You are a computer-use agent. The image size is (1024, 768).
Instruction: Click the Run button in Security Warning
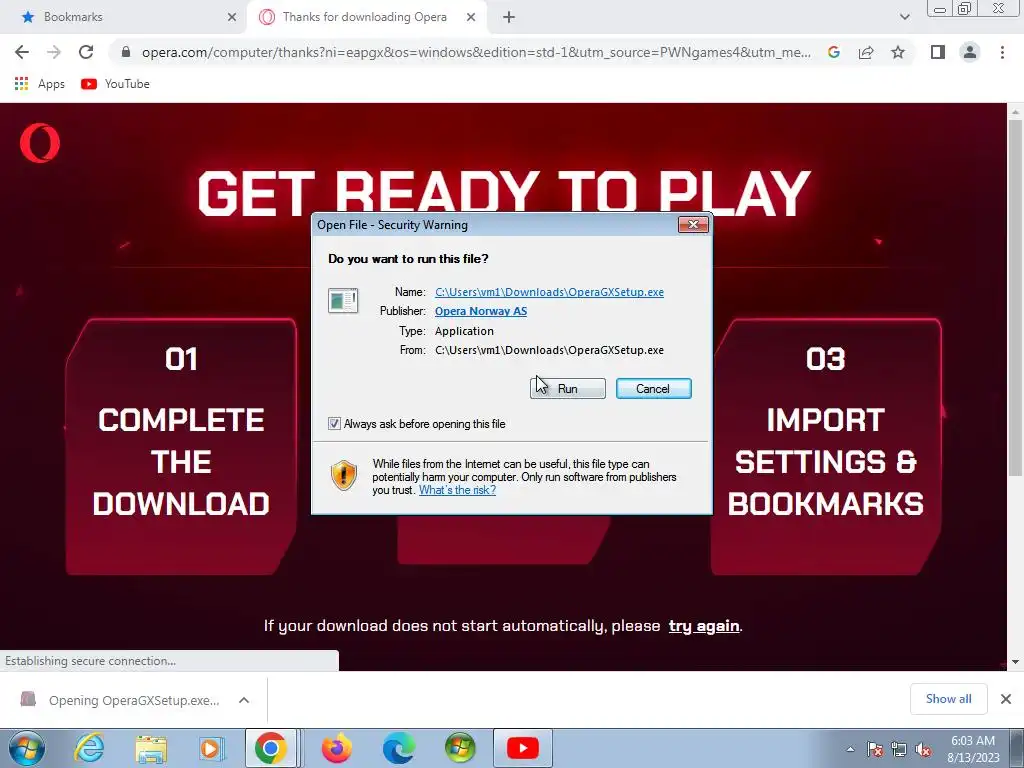coord(568,389)
